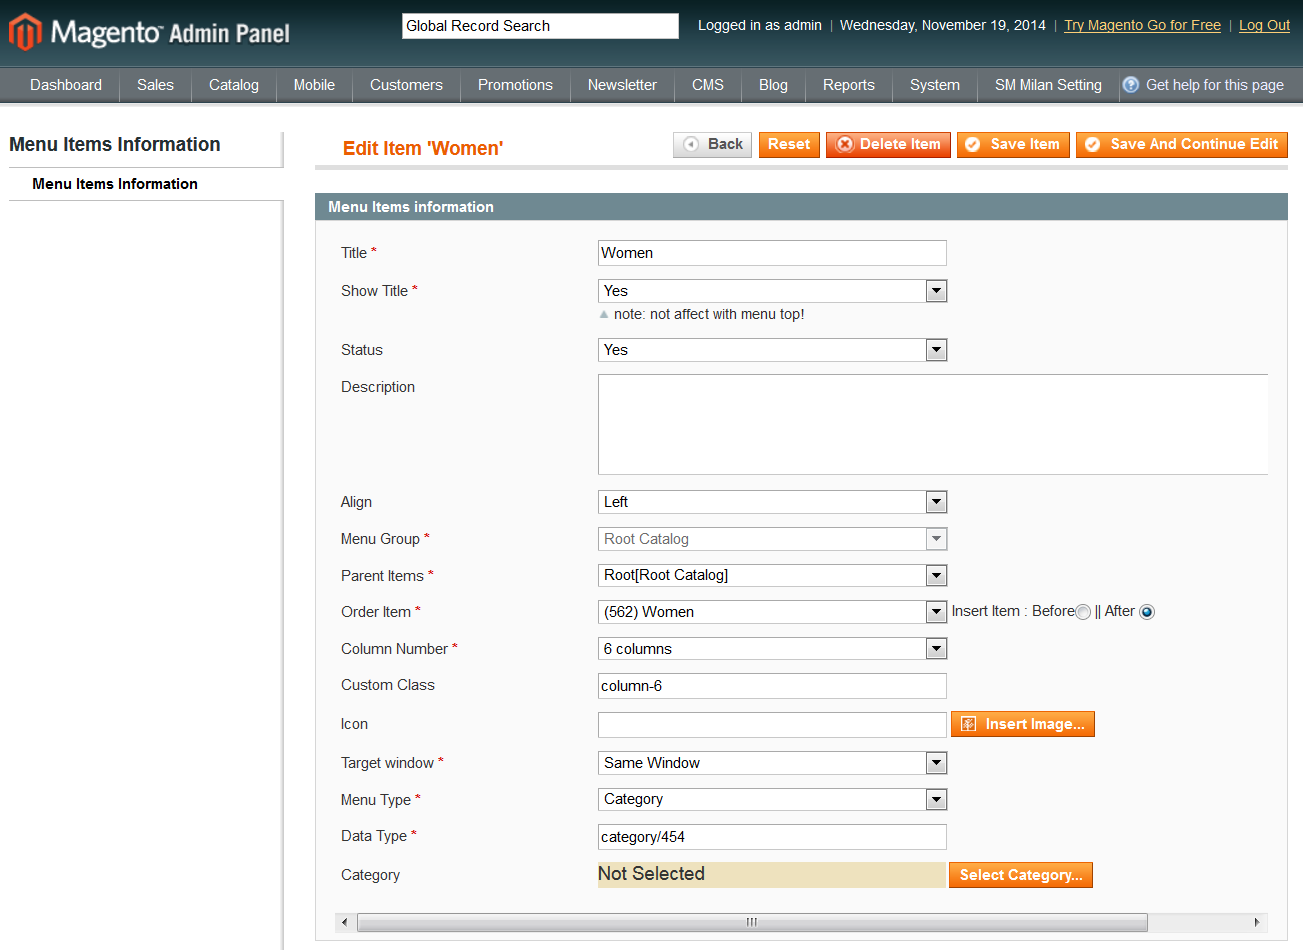Select the Before radio for Insert Item
The width and height of the screenshot is (1303, 950).
(1083, 612)
